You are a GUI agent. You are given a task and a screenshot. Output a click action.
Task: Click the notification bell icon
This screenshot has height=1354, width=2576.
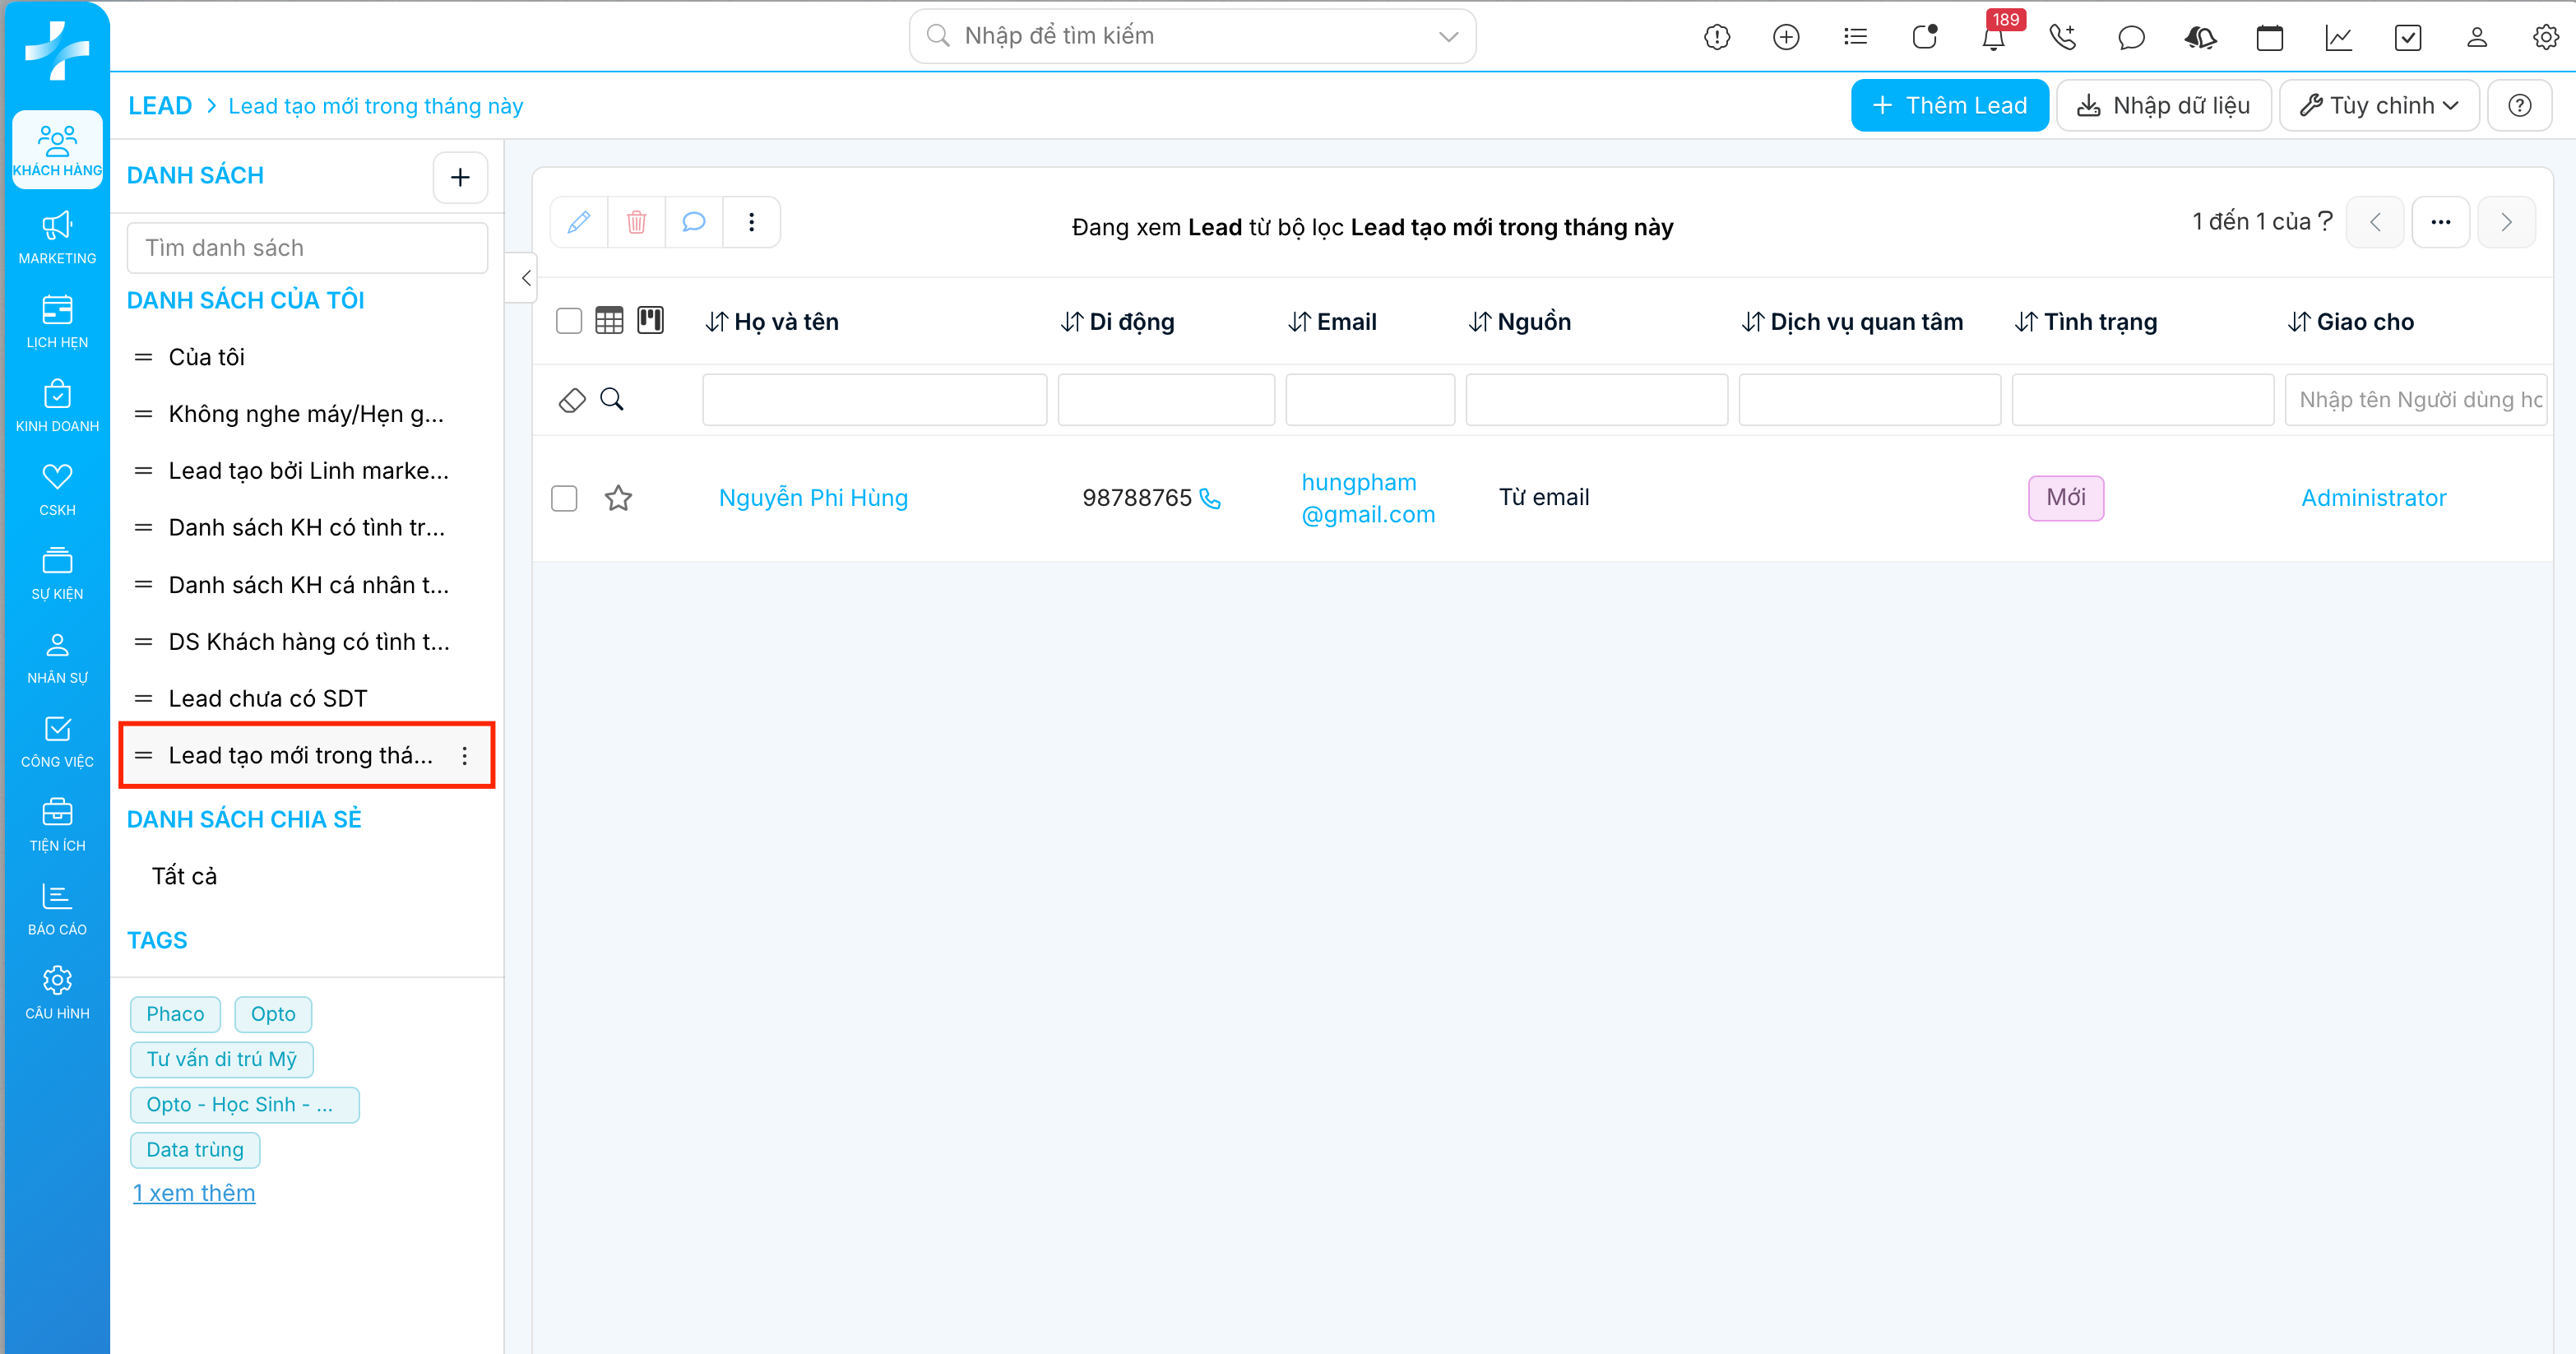(1993, 38)
